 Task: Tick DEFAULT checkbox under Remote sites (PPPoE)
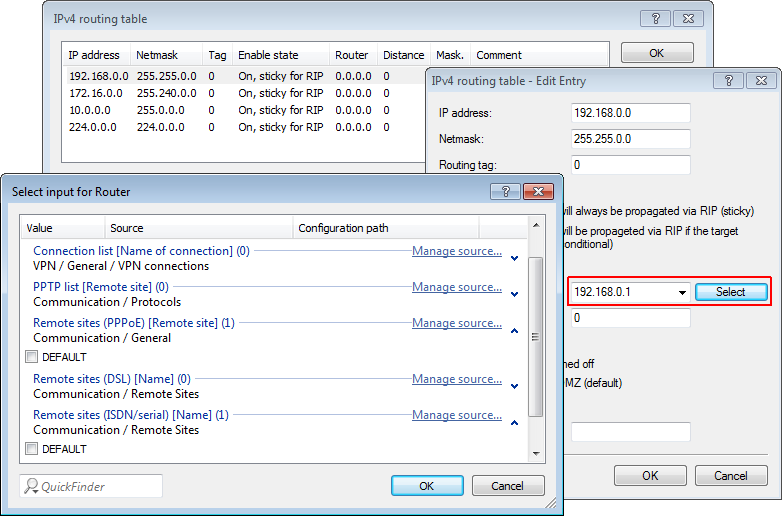click(32, 357)
